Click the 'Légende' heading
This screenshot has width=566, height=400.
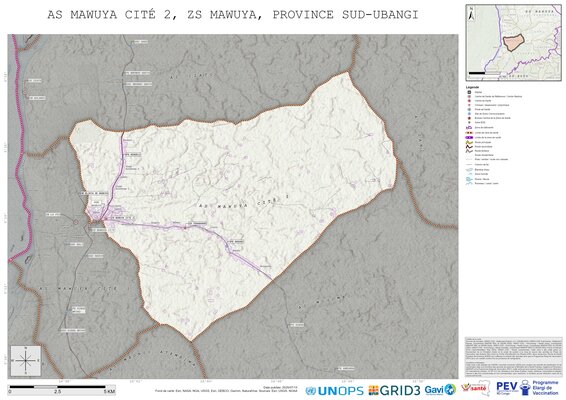(x=473, y=87)
